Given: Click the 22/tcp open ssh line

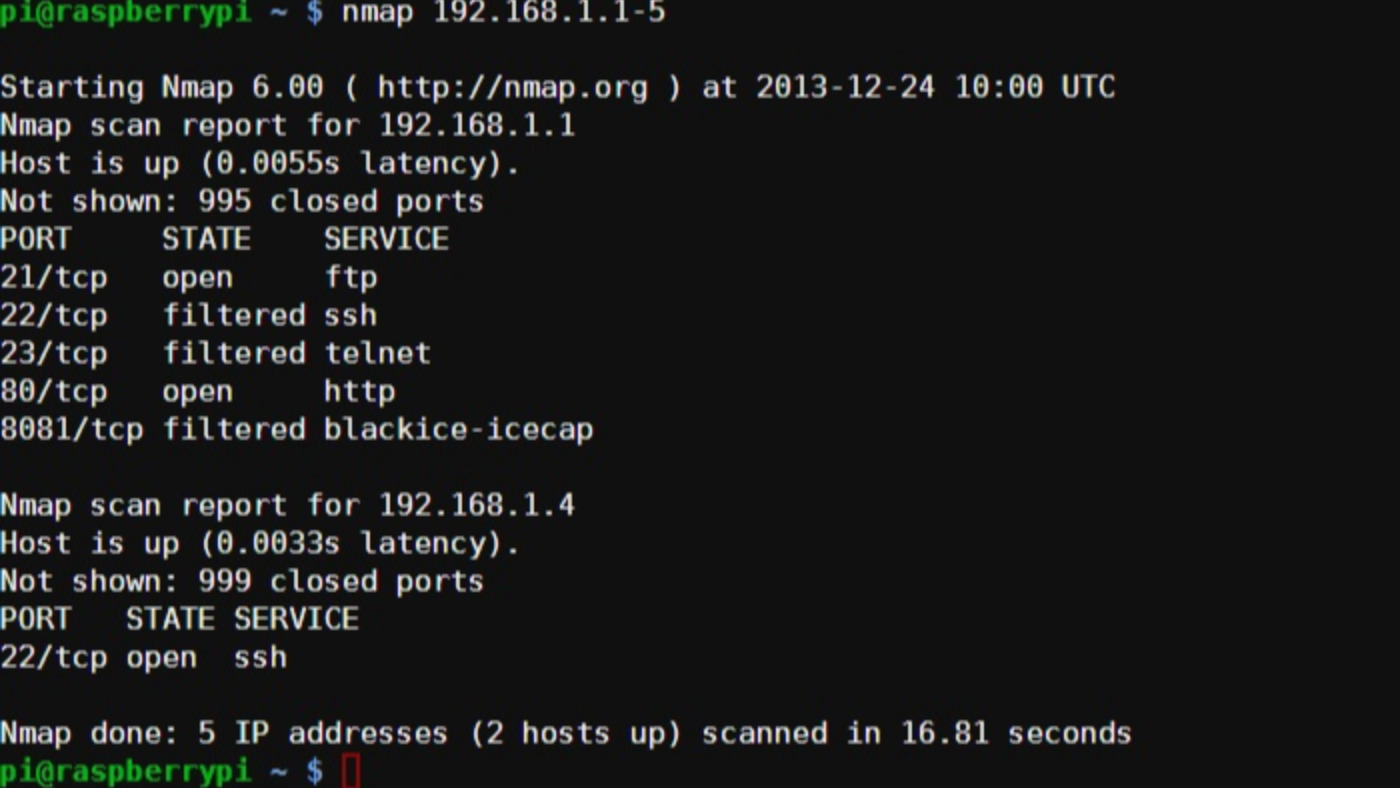Looking at the screenshot, I should pos(144,657).
